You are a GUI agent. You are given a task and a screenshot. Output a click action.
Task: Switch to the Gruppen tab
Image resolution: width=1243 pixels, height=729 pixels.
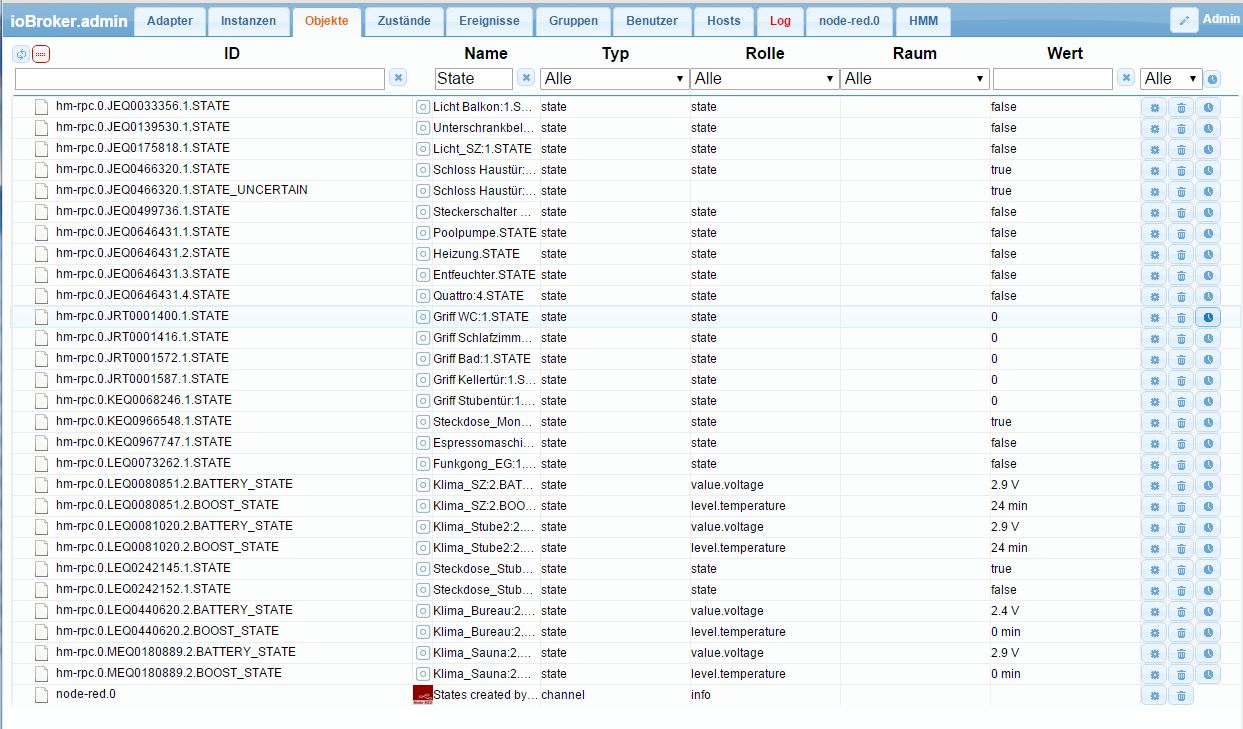pos(573,21)
